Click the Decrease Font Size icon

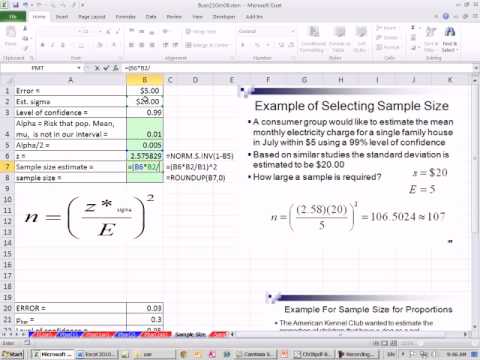(x=118, y=32)
